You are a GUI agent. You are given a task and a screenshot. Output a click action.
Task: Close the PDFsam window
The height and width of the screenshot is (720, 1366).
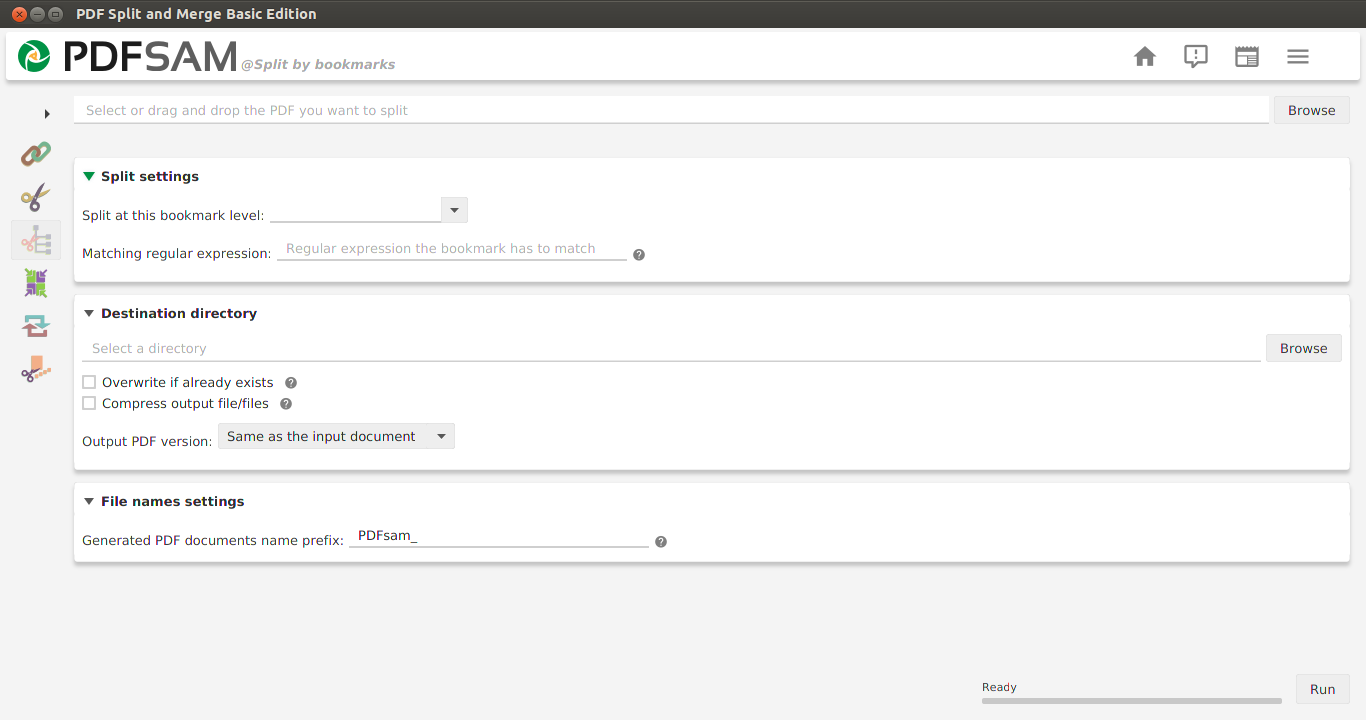19,14
